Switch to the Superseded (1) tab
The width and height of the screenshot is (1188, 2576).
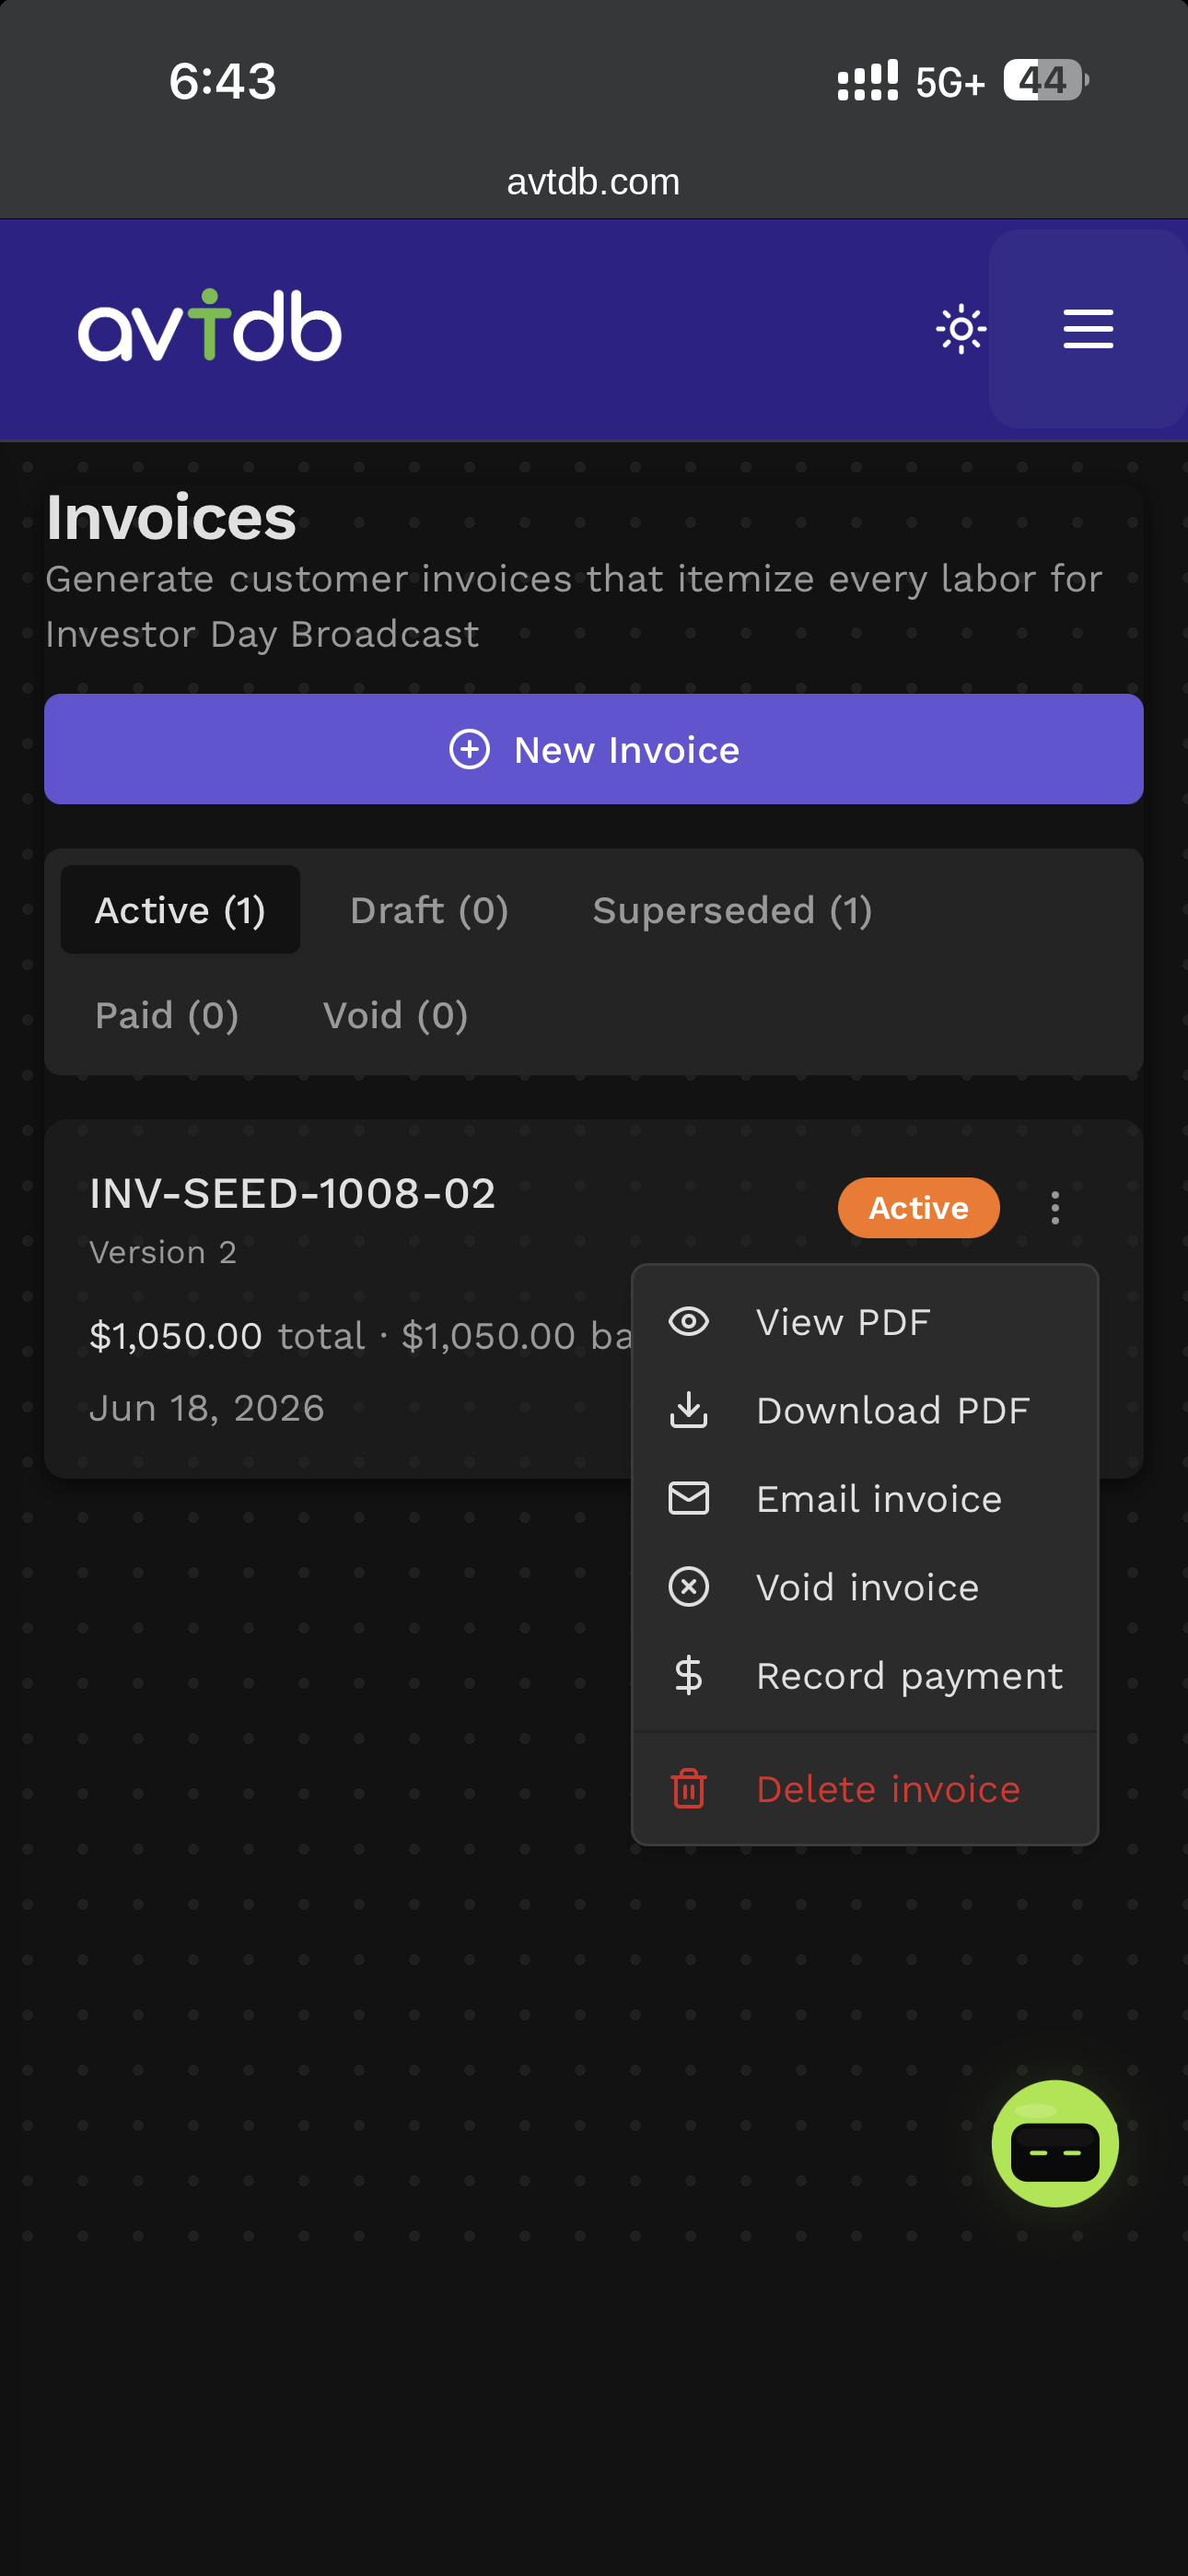pyautogui.click(x=732, y=910)
